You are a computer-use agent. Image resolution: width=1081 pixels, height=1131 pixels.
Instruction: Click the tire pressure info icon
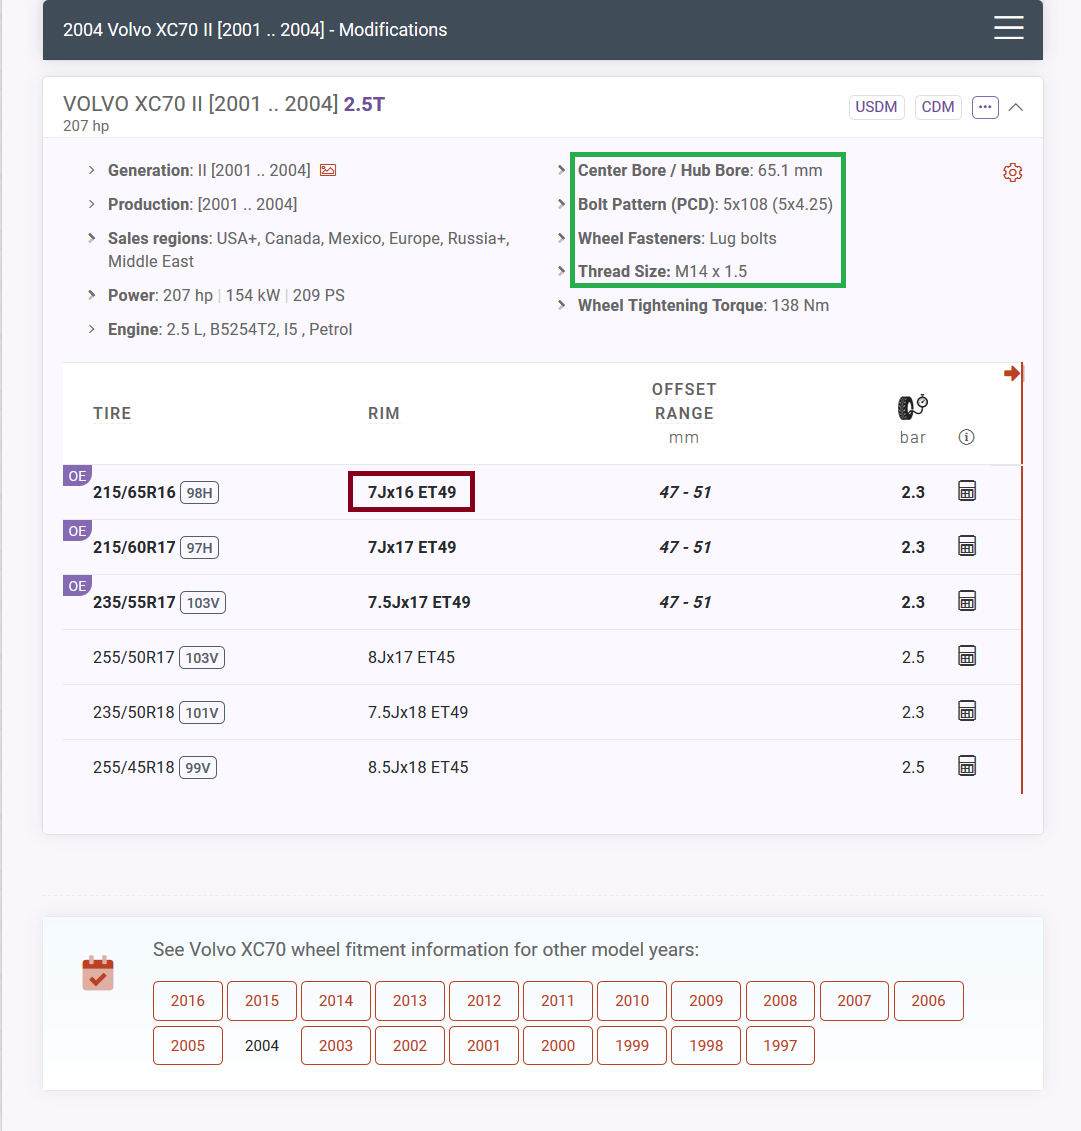[x=966, y=437]
